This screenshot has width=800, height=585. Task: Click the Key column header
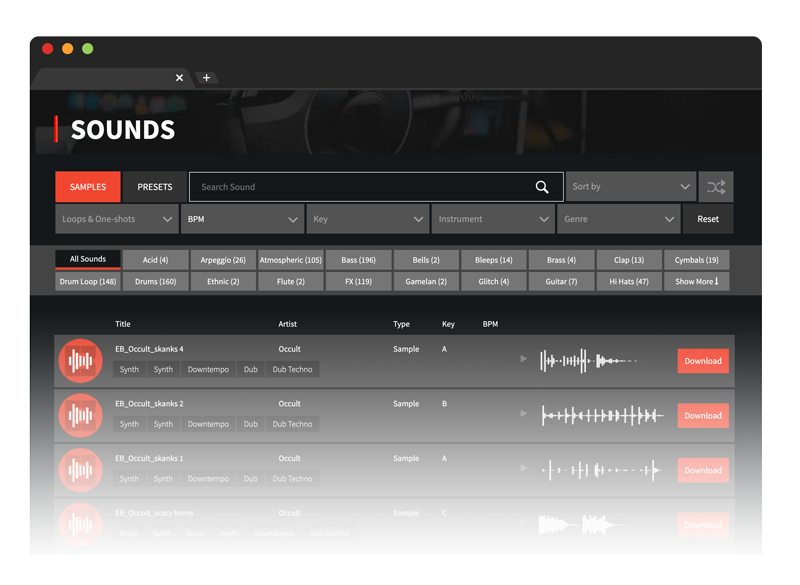[x=448, y=324]
